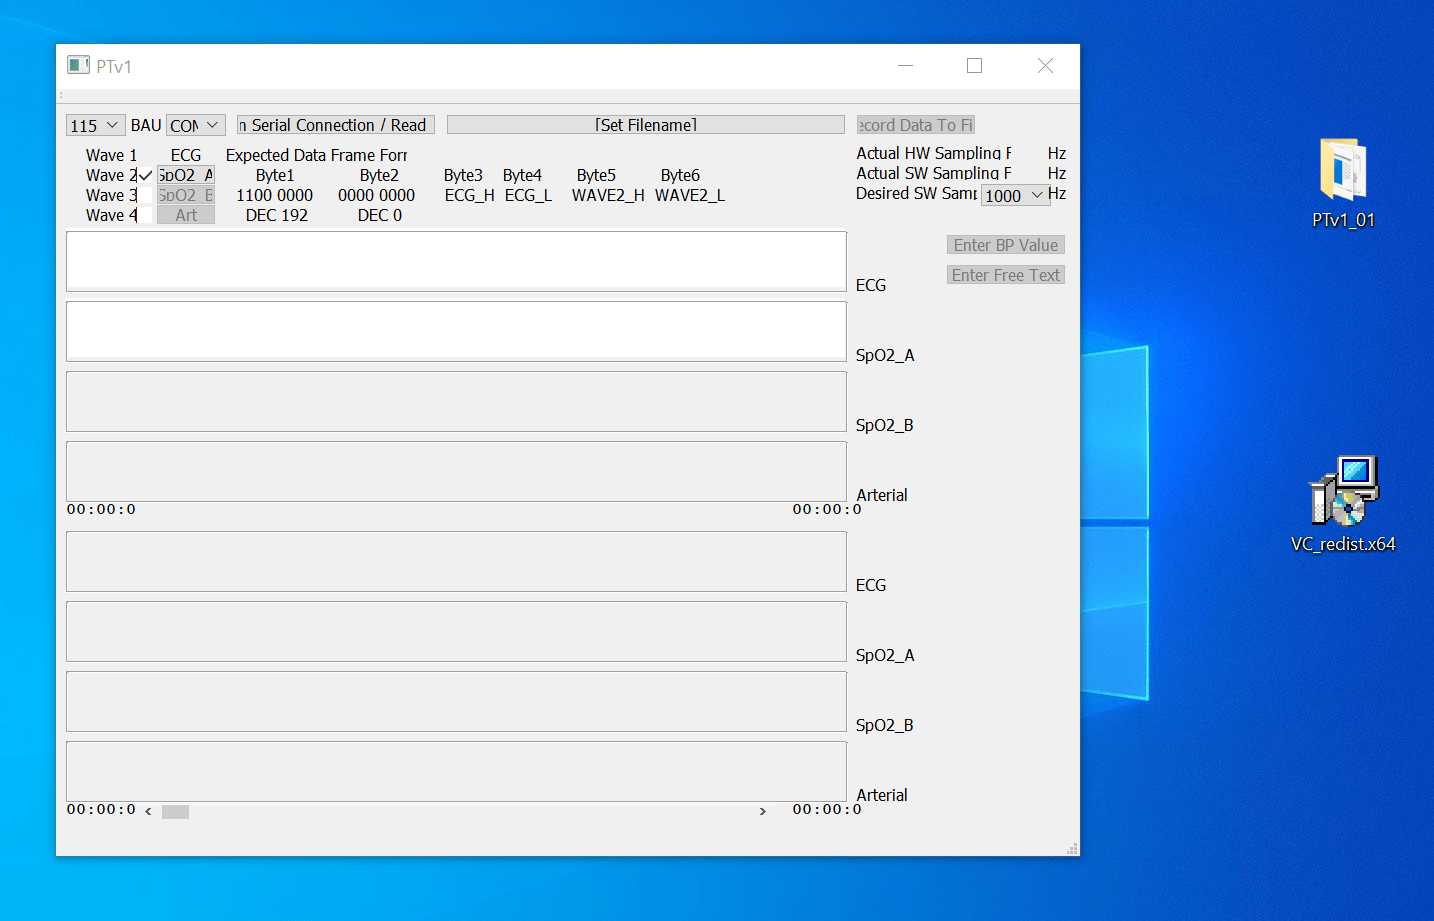This screenshot has width=1434, height=921.
Task: Click the PTv1 icon in the title bar
Action: click(78, 64)
